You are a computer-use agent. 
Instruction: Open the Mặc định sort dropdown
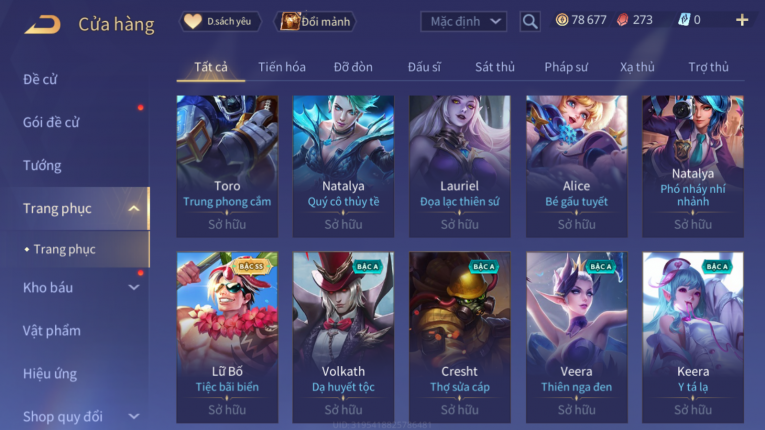(x=463, y=21)
